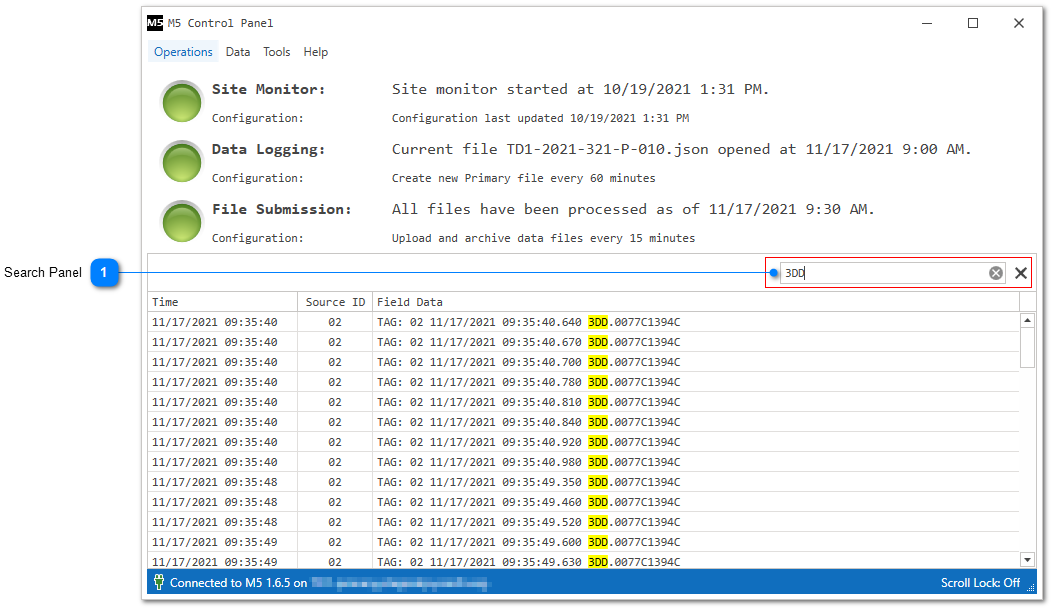Click 'Configuration last updated 10/19/2021 1:31 PM' text

click(x=541, y=118)
